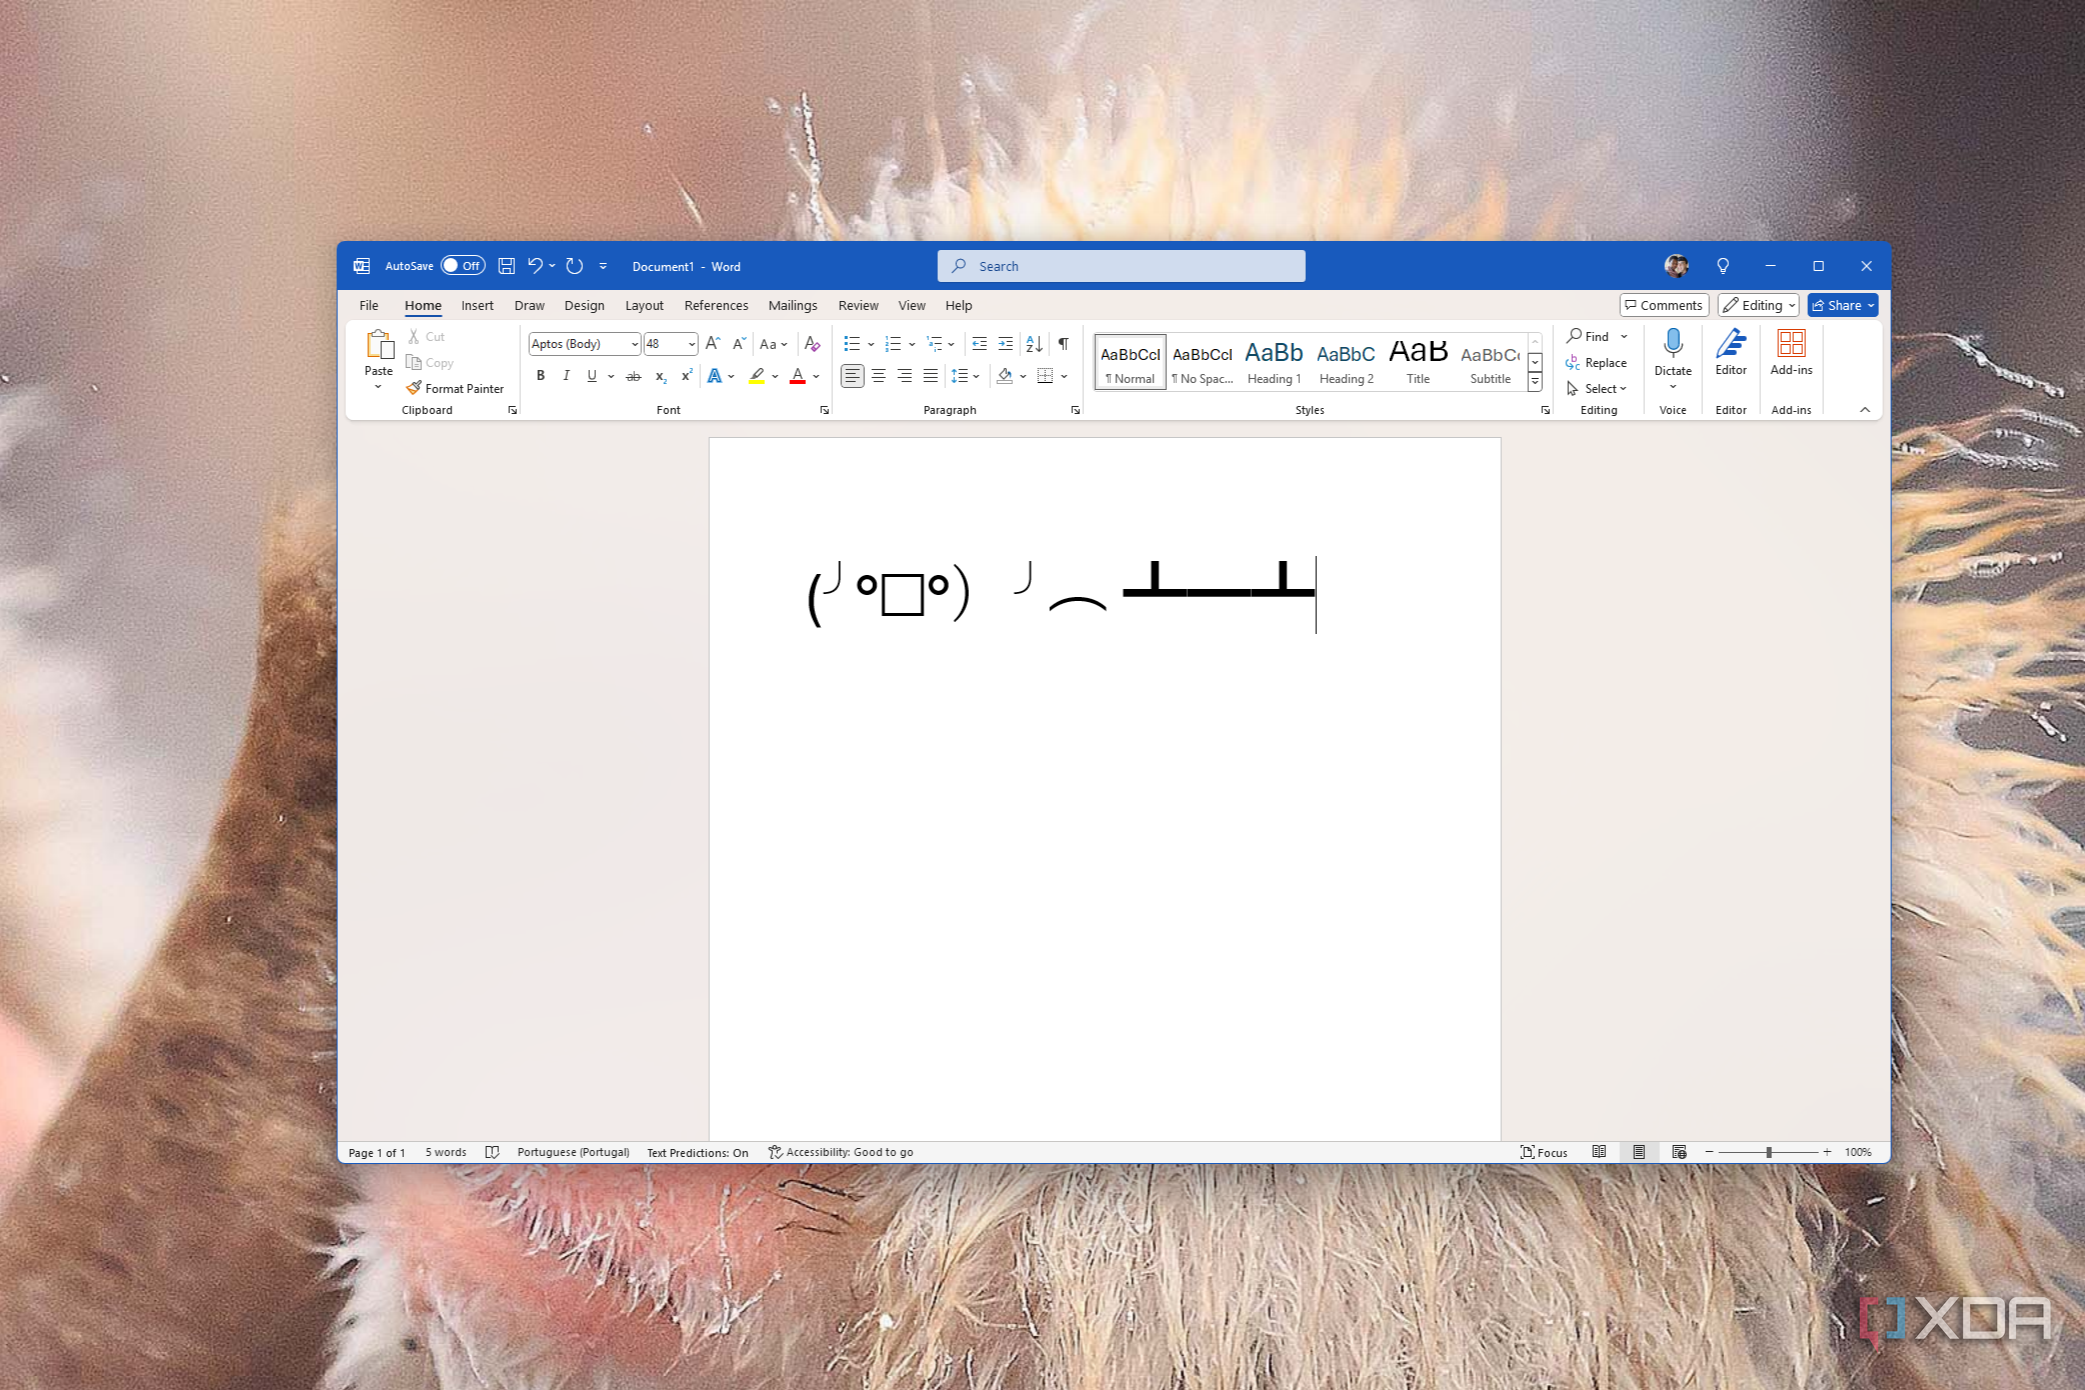This screenshot has height=1390, width=2085.
Task: Clear all formatting icon
Action: 812,344
